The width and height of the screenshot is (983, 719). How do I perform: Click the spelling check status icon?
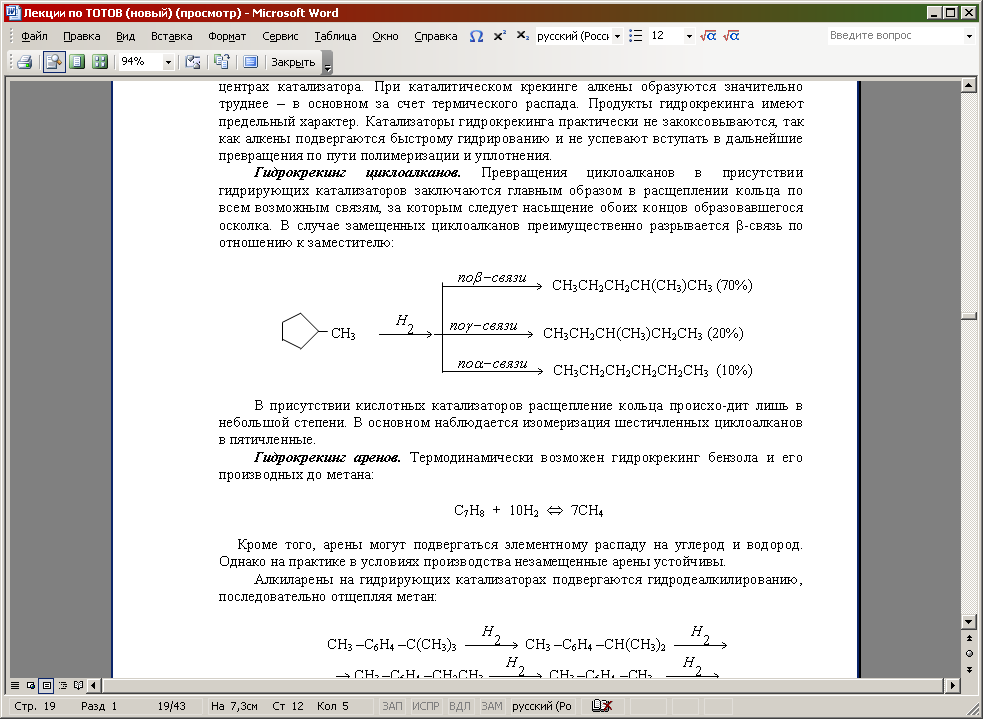(x=602, y=706)
